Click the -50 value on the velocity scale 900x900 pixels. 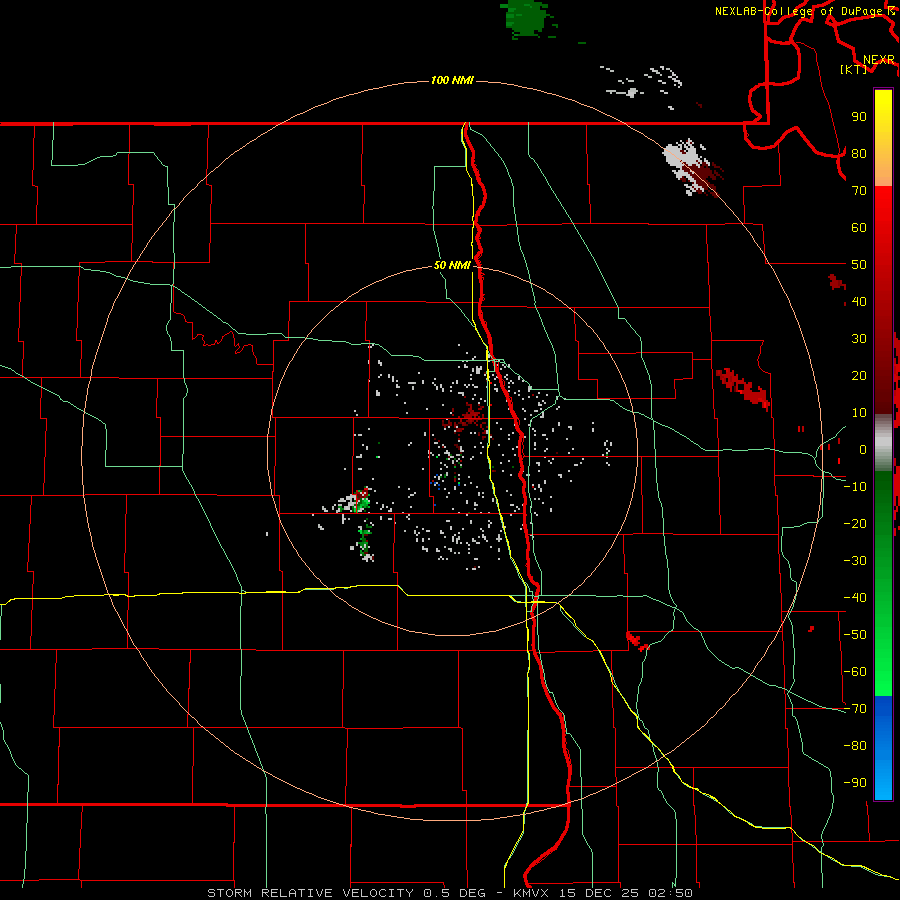tap(855, 635)
